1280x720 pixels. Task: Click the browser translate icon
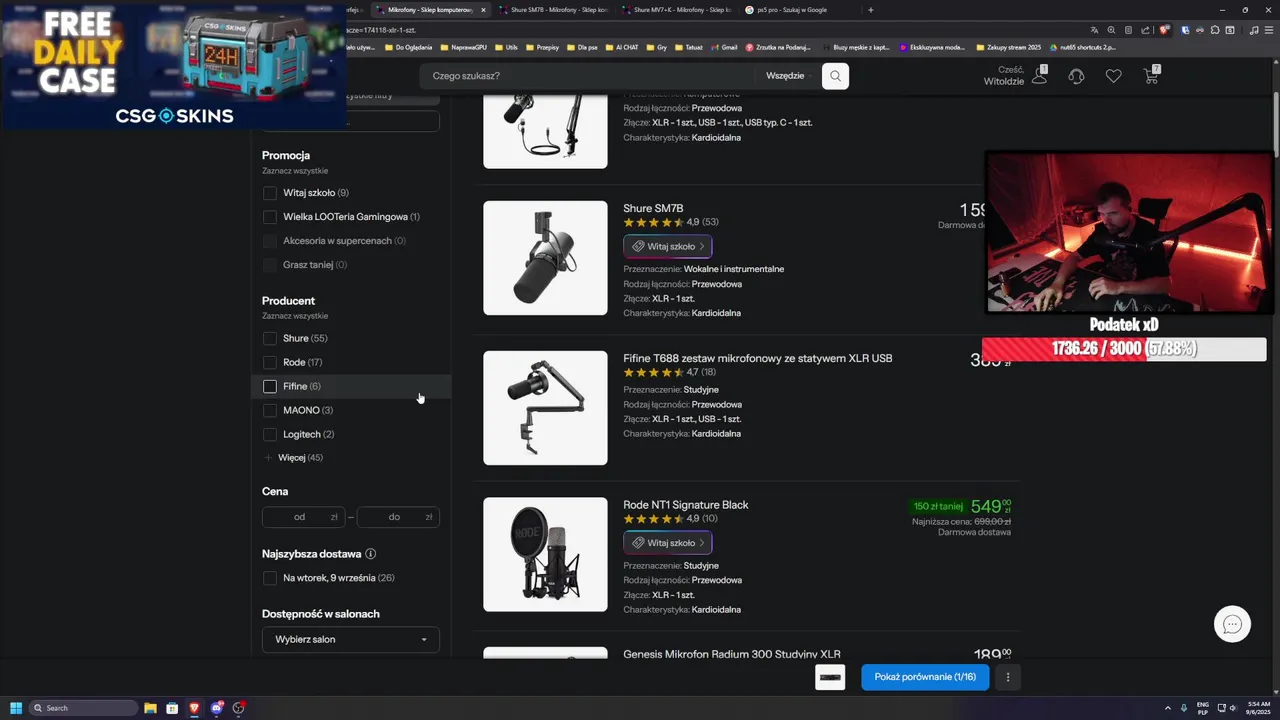(x=1094, y=30)
